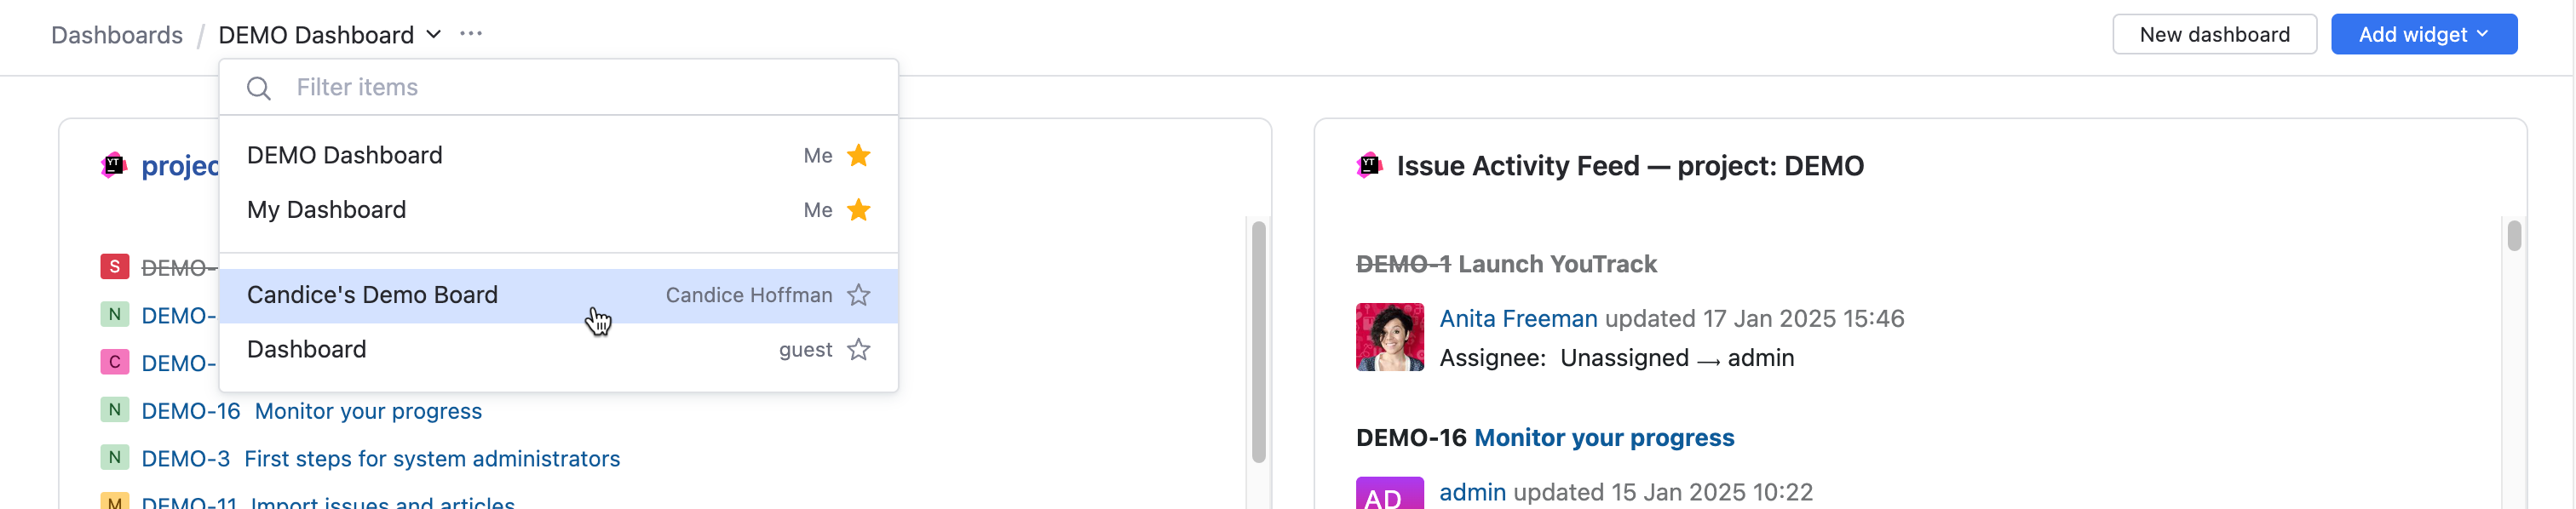2576x509 pixels.
Task: Star Candice's Demo Board as favorite
Action: click(x=858, y=295)
